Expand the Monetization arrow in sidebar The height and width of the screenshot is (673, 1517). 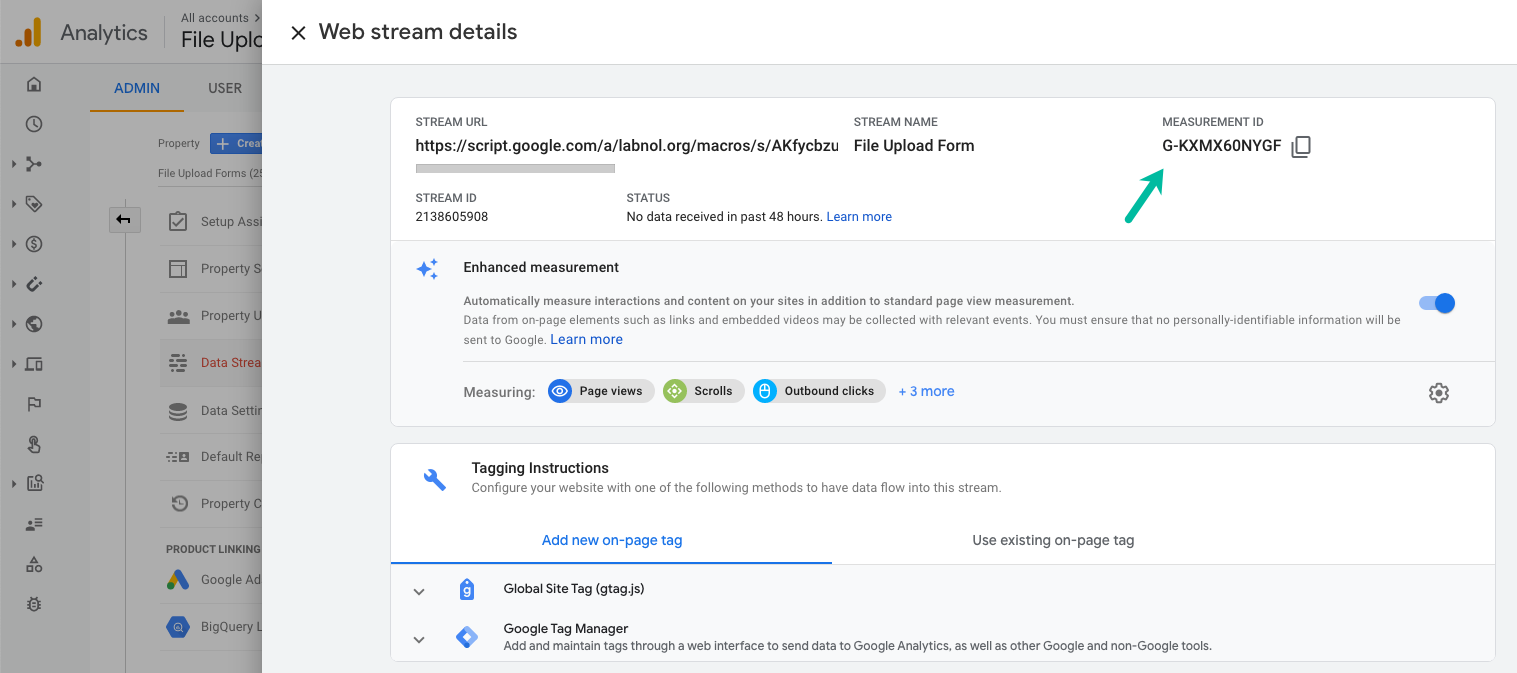pos(14,244)
